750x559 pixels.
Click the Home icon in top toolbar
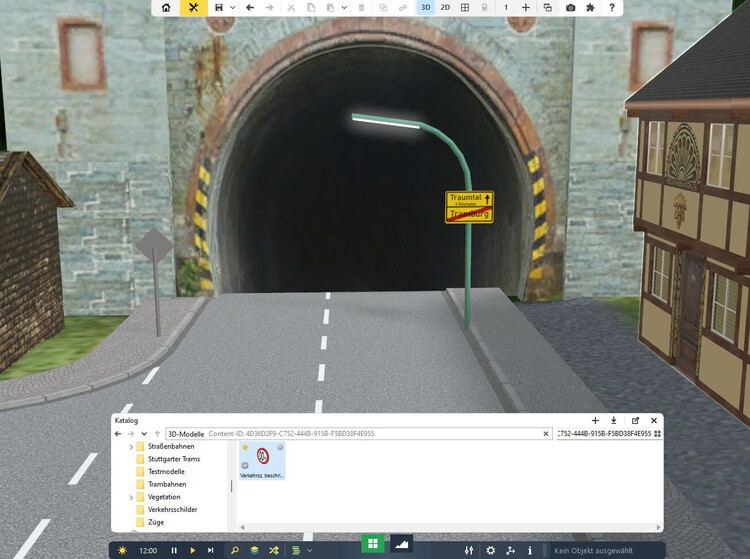click(x=167, y=7)
